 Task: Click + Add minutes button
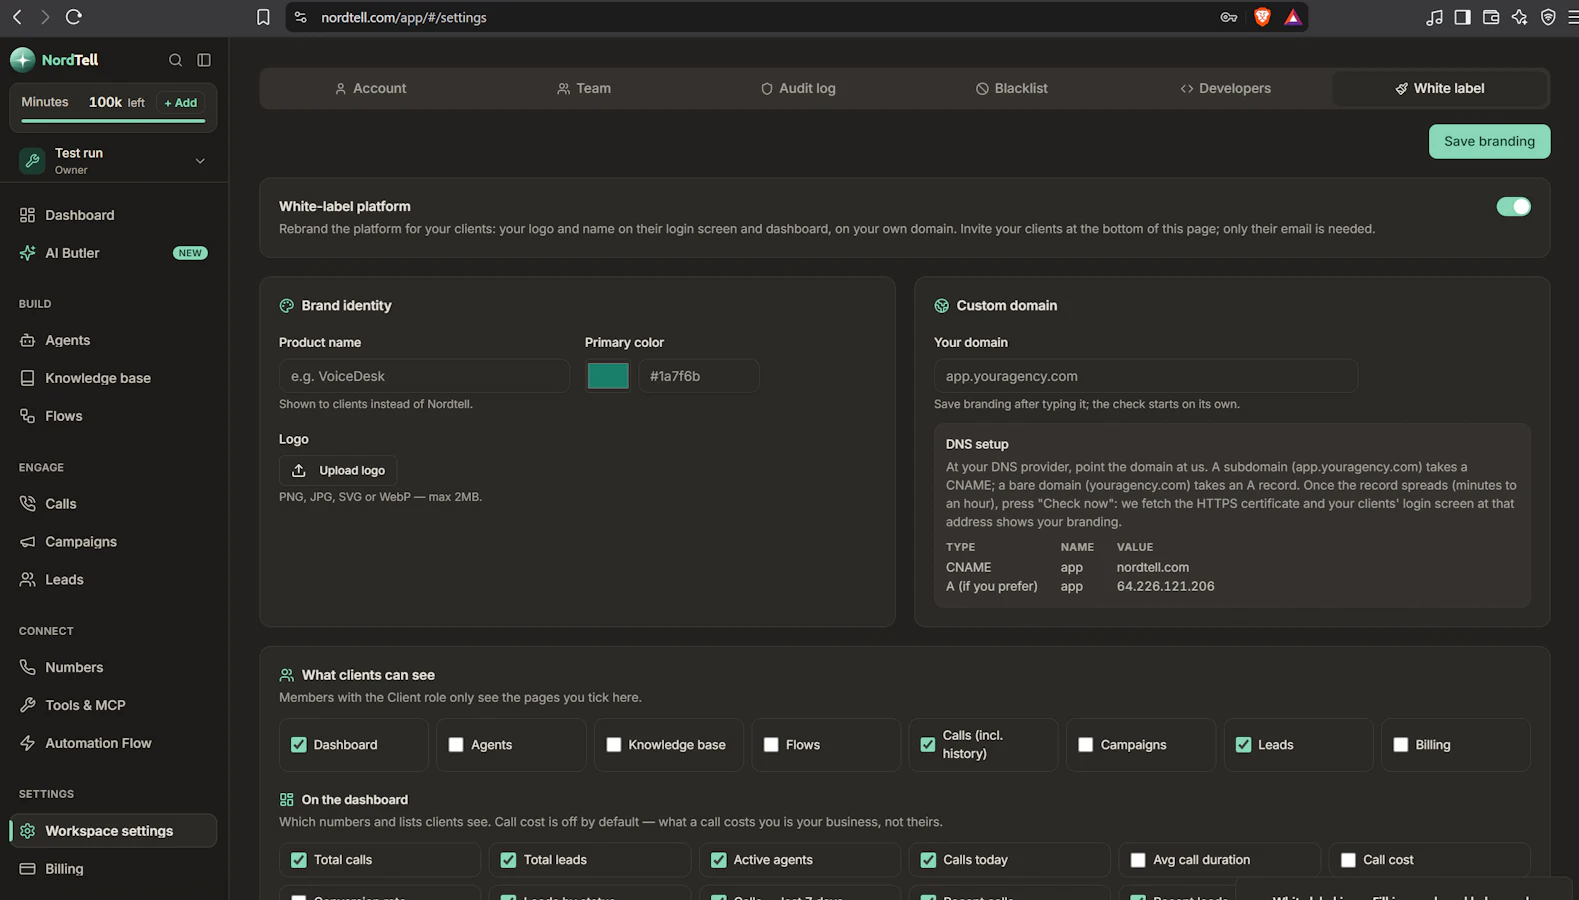pyautogui.click(x=181, y=103)
